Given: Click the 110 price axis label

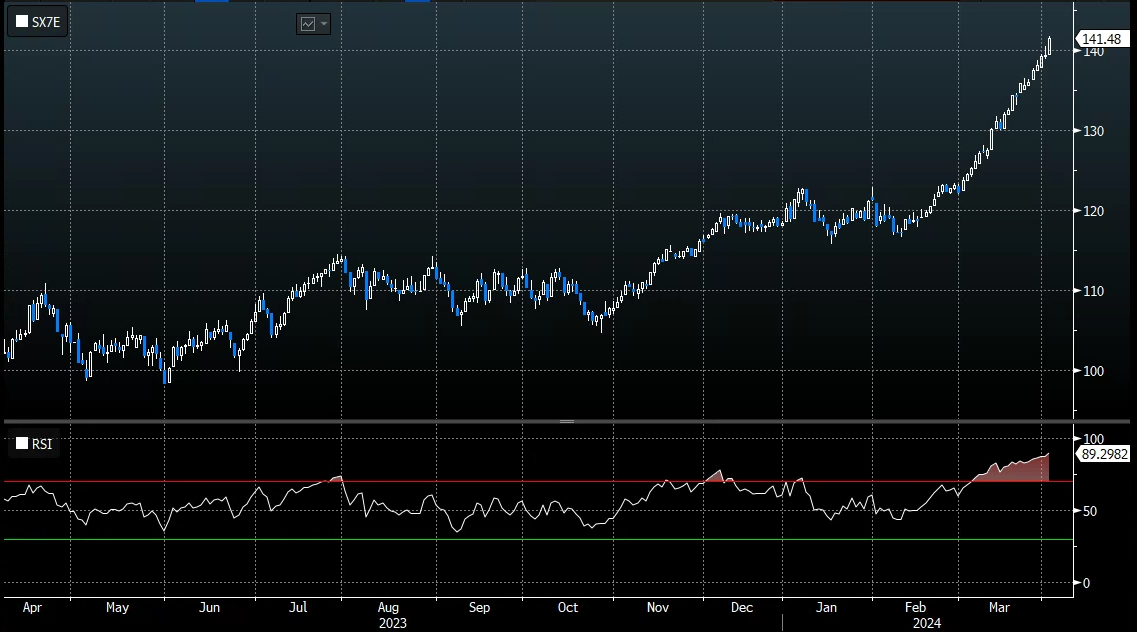Looking at the screenshot, I should click(1093, 291).
